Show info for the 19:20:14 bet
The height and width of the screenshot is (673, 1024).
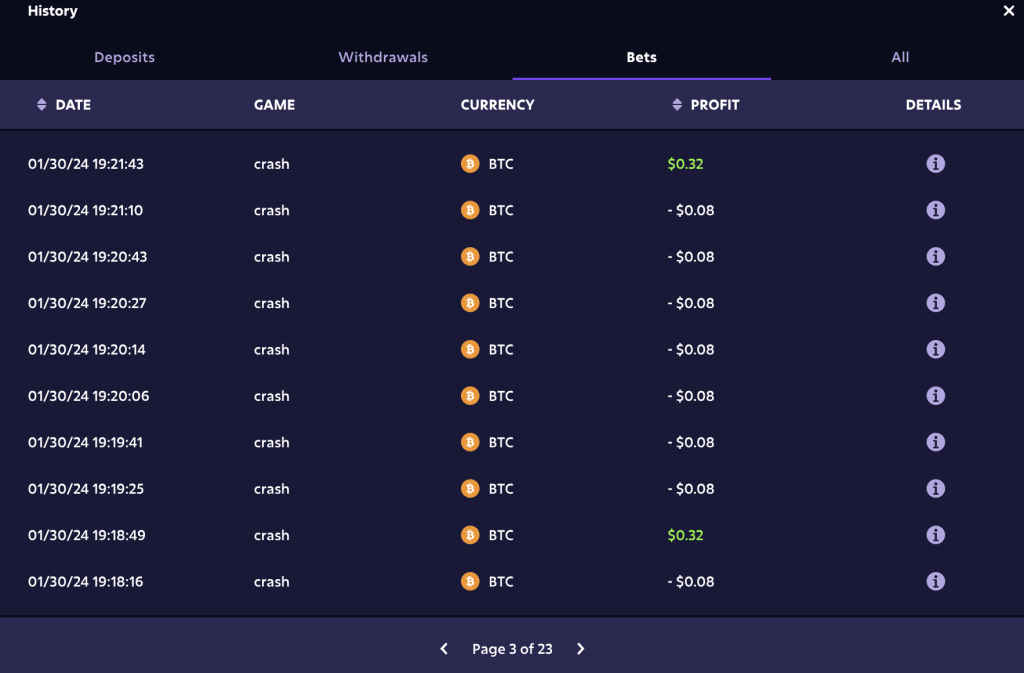(935, 349)
